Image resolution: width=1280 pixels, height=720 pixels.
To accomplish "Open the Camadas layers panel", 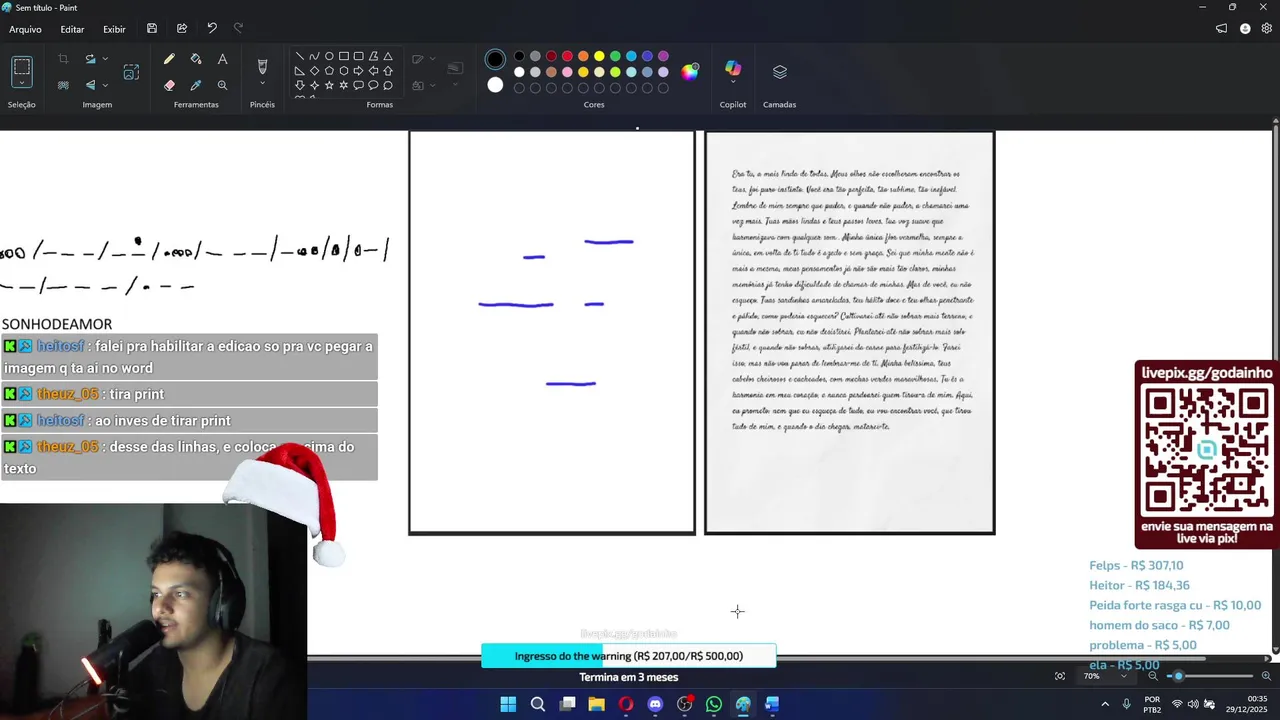I will pos(780,72).
